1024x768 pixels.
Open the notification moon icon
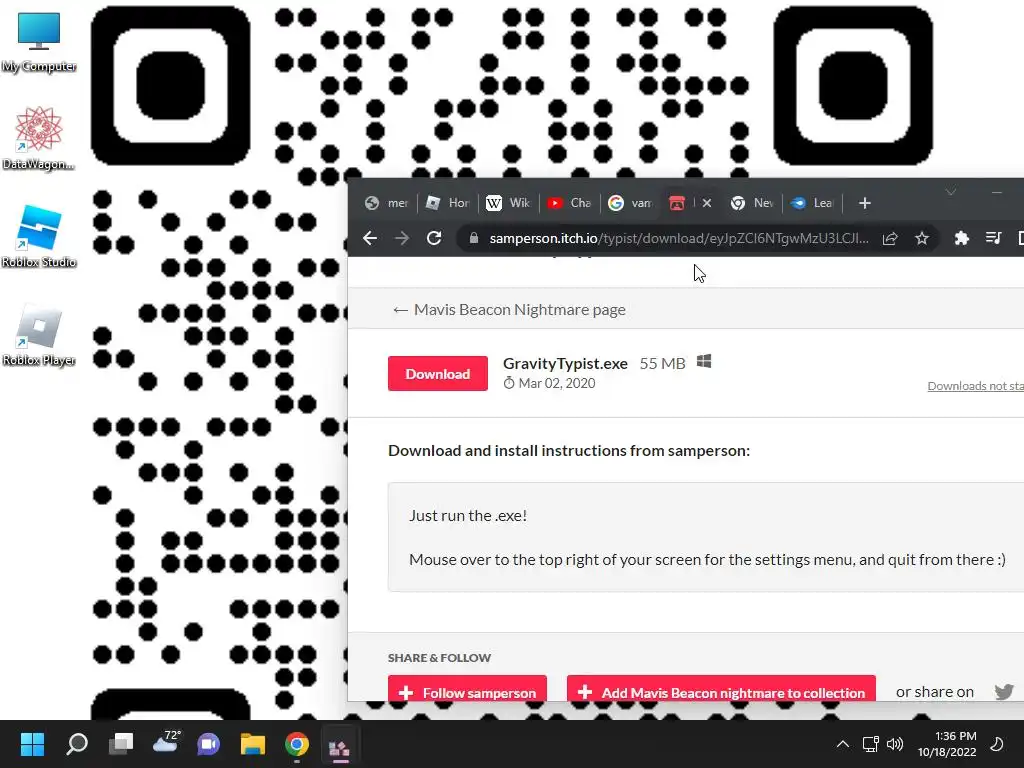pos(997,744)
